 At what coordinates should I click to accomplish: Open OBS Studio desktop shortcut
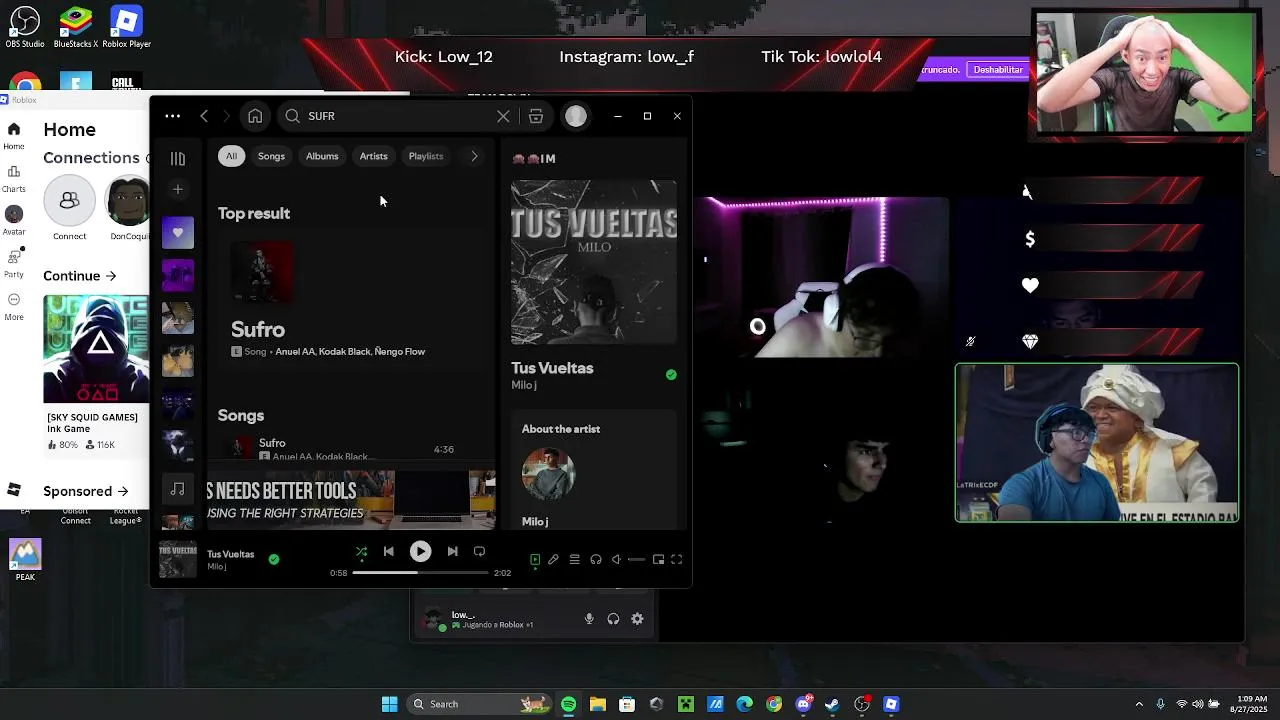click(25, 27)
